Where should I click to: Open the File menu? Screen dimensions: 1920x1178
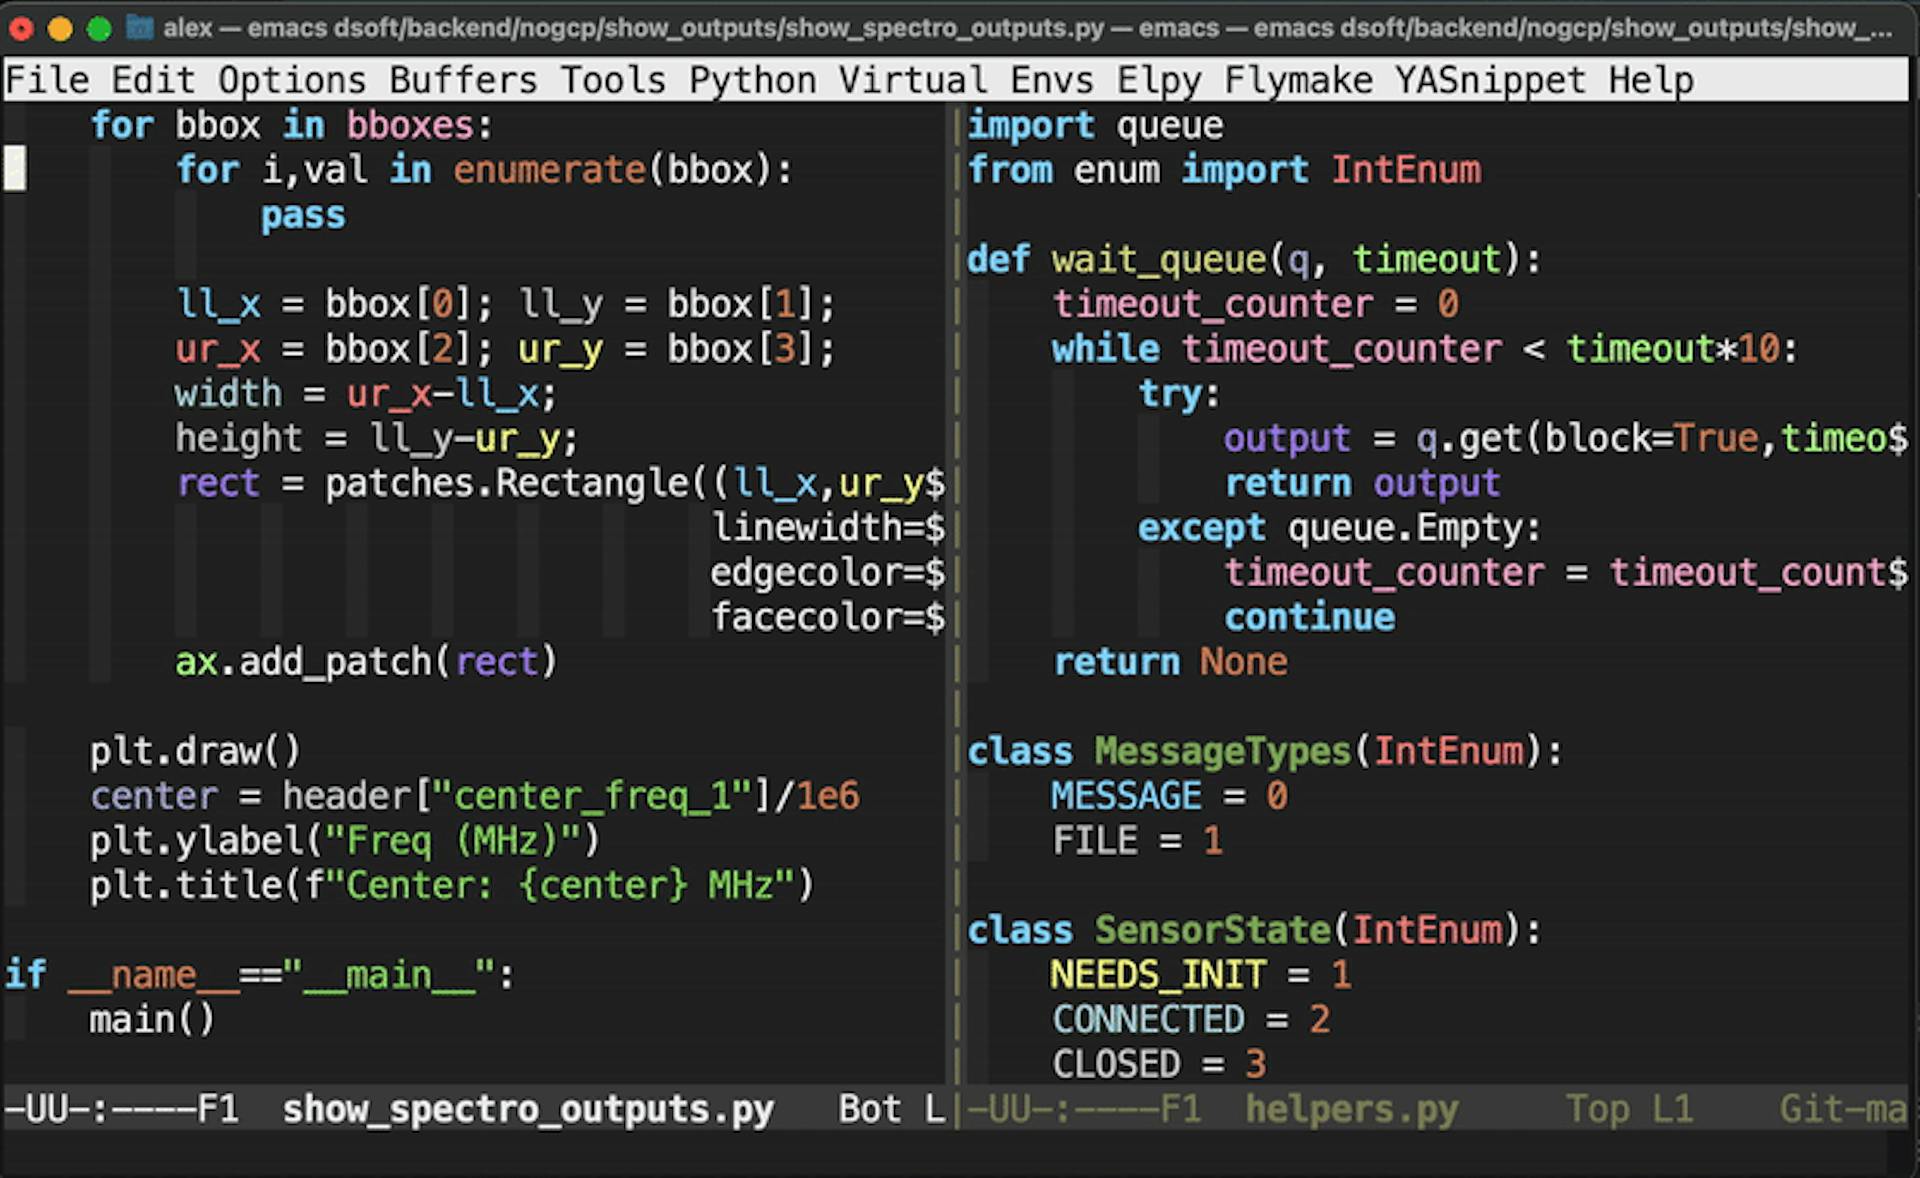(47, 80)
